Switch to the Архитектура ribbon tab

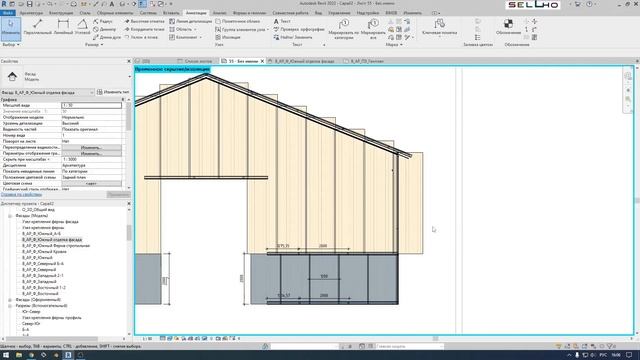coord(31,13)
